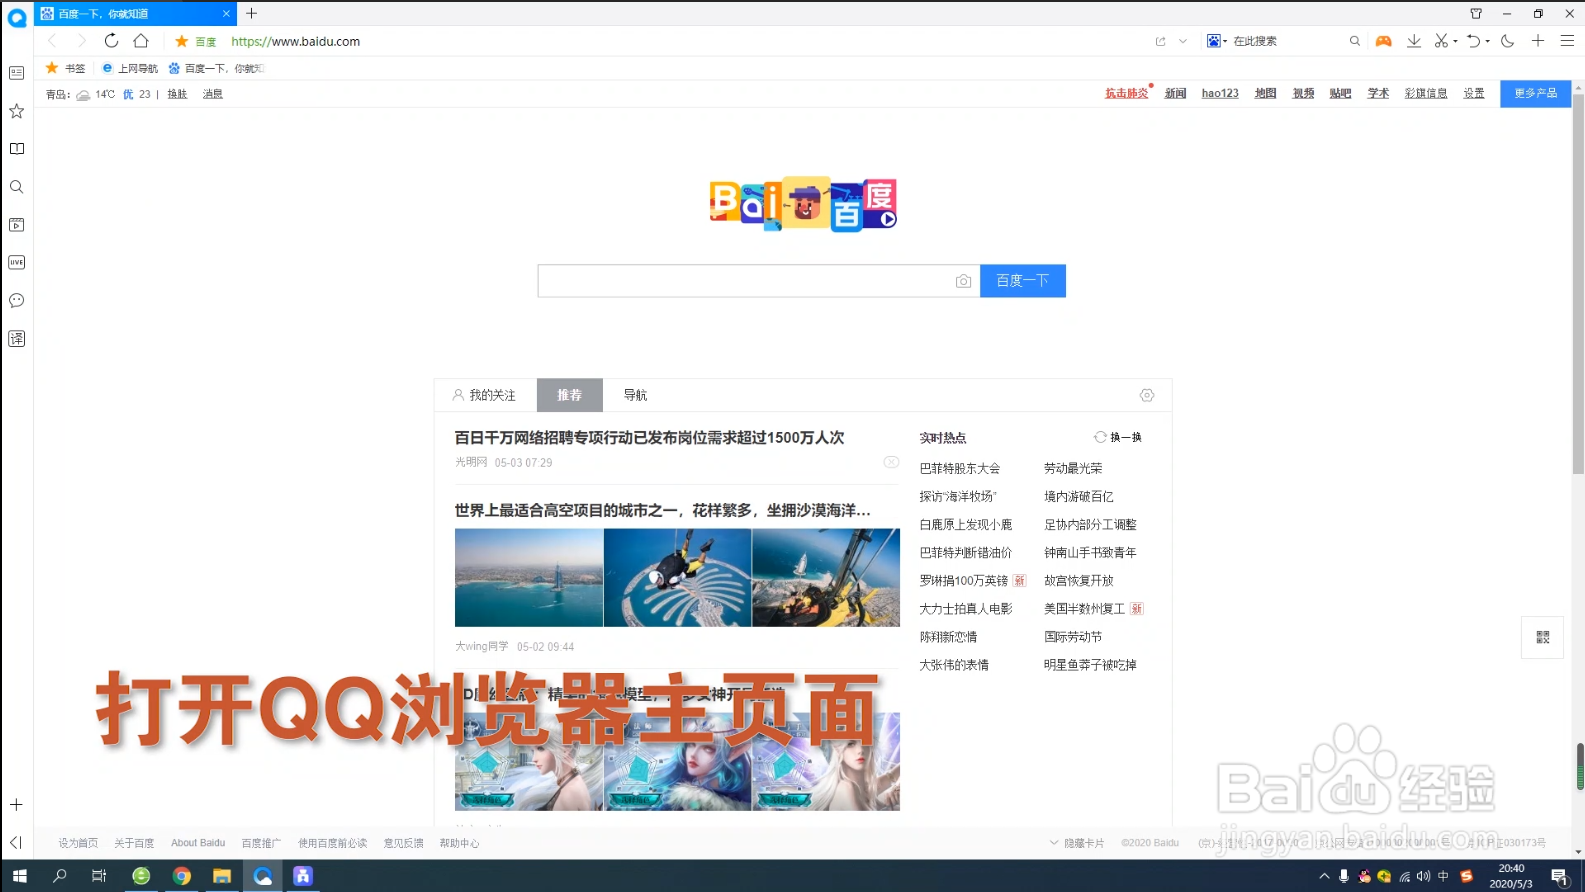1585x892 pixels.
Task: Click the toolbar plus icon
Action: coord(1538,41)
